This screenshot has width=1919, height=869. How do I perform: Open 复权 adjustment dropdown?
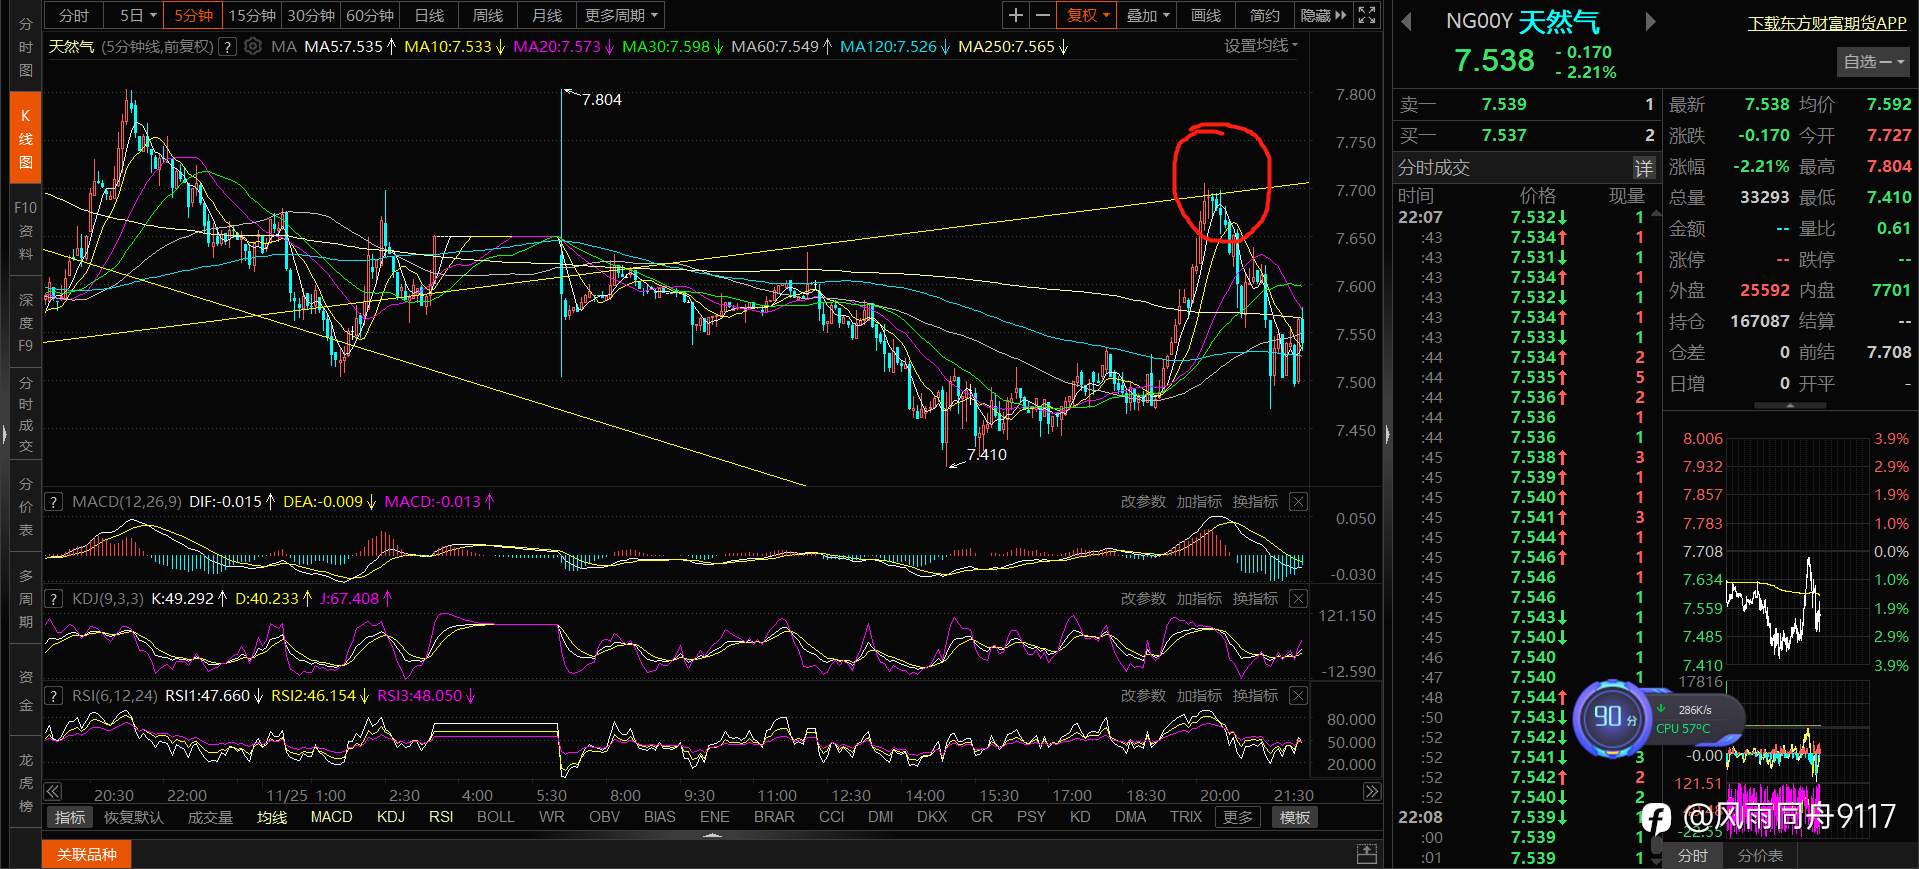coord(1088,15)
